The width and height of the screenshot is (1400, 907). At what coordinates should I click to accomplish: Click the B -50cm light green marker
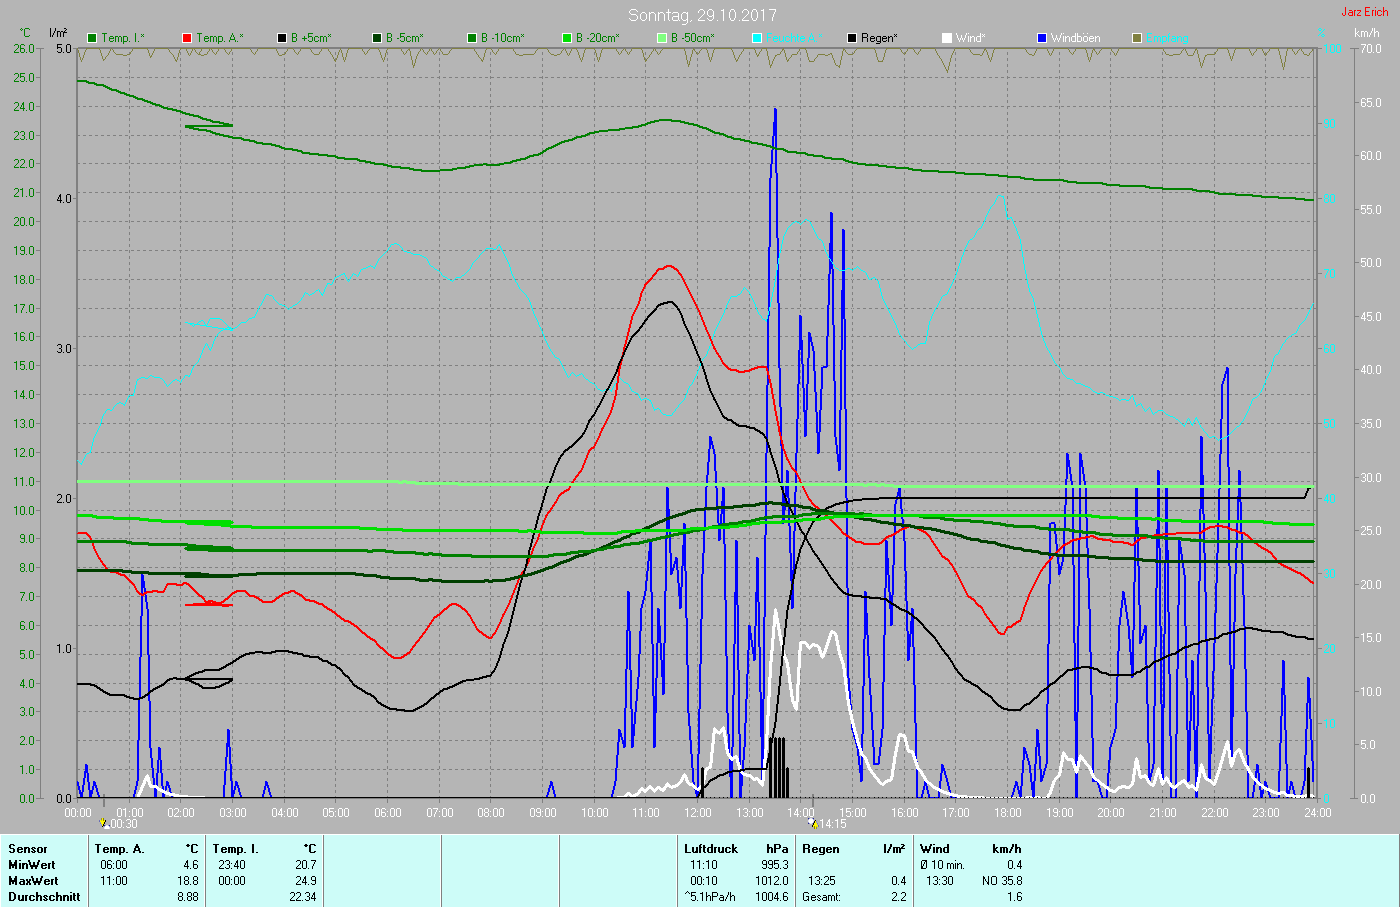(x=662, y=38)
